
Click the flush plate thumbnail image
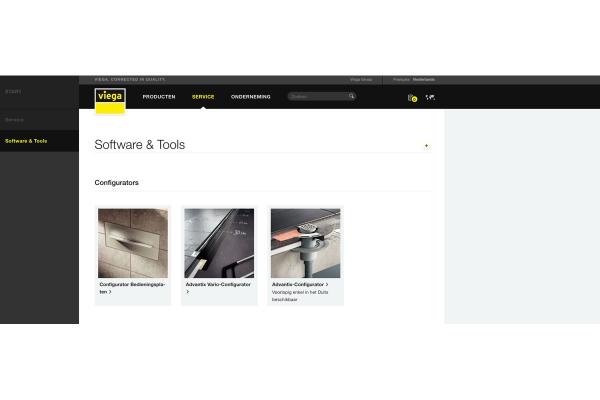(x=133, y=243)
